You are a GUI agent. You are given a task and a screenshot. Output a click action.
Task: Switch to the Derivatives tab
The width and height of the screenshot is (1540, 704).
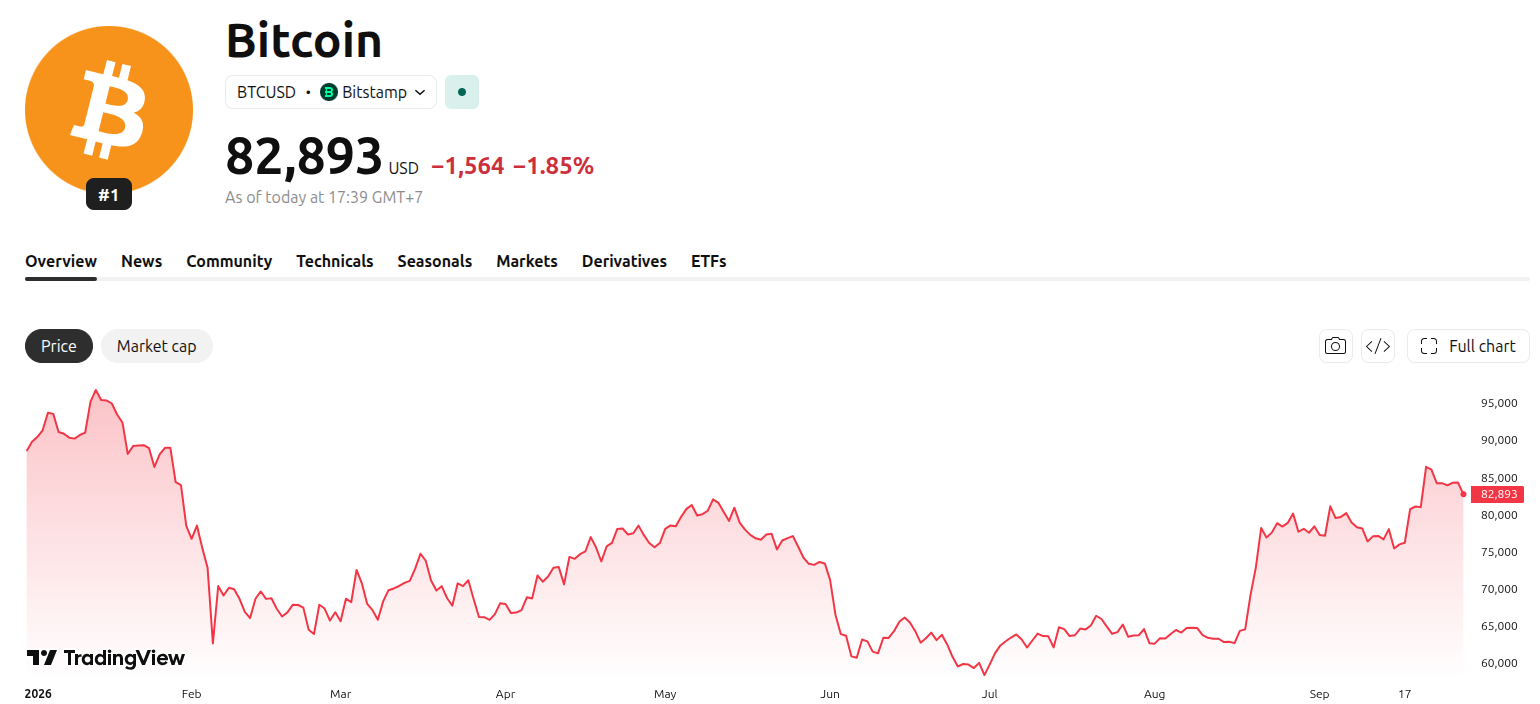[624, 261]
